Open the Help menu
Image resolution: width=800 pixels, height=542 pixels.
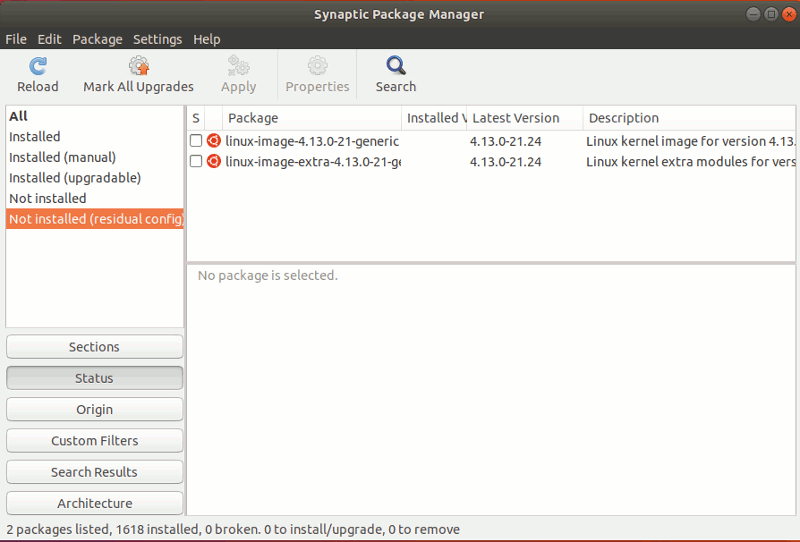(x=207, y=39)
